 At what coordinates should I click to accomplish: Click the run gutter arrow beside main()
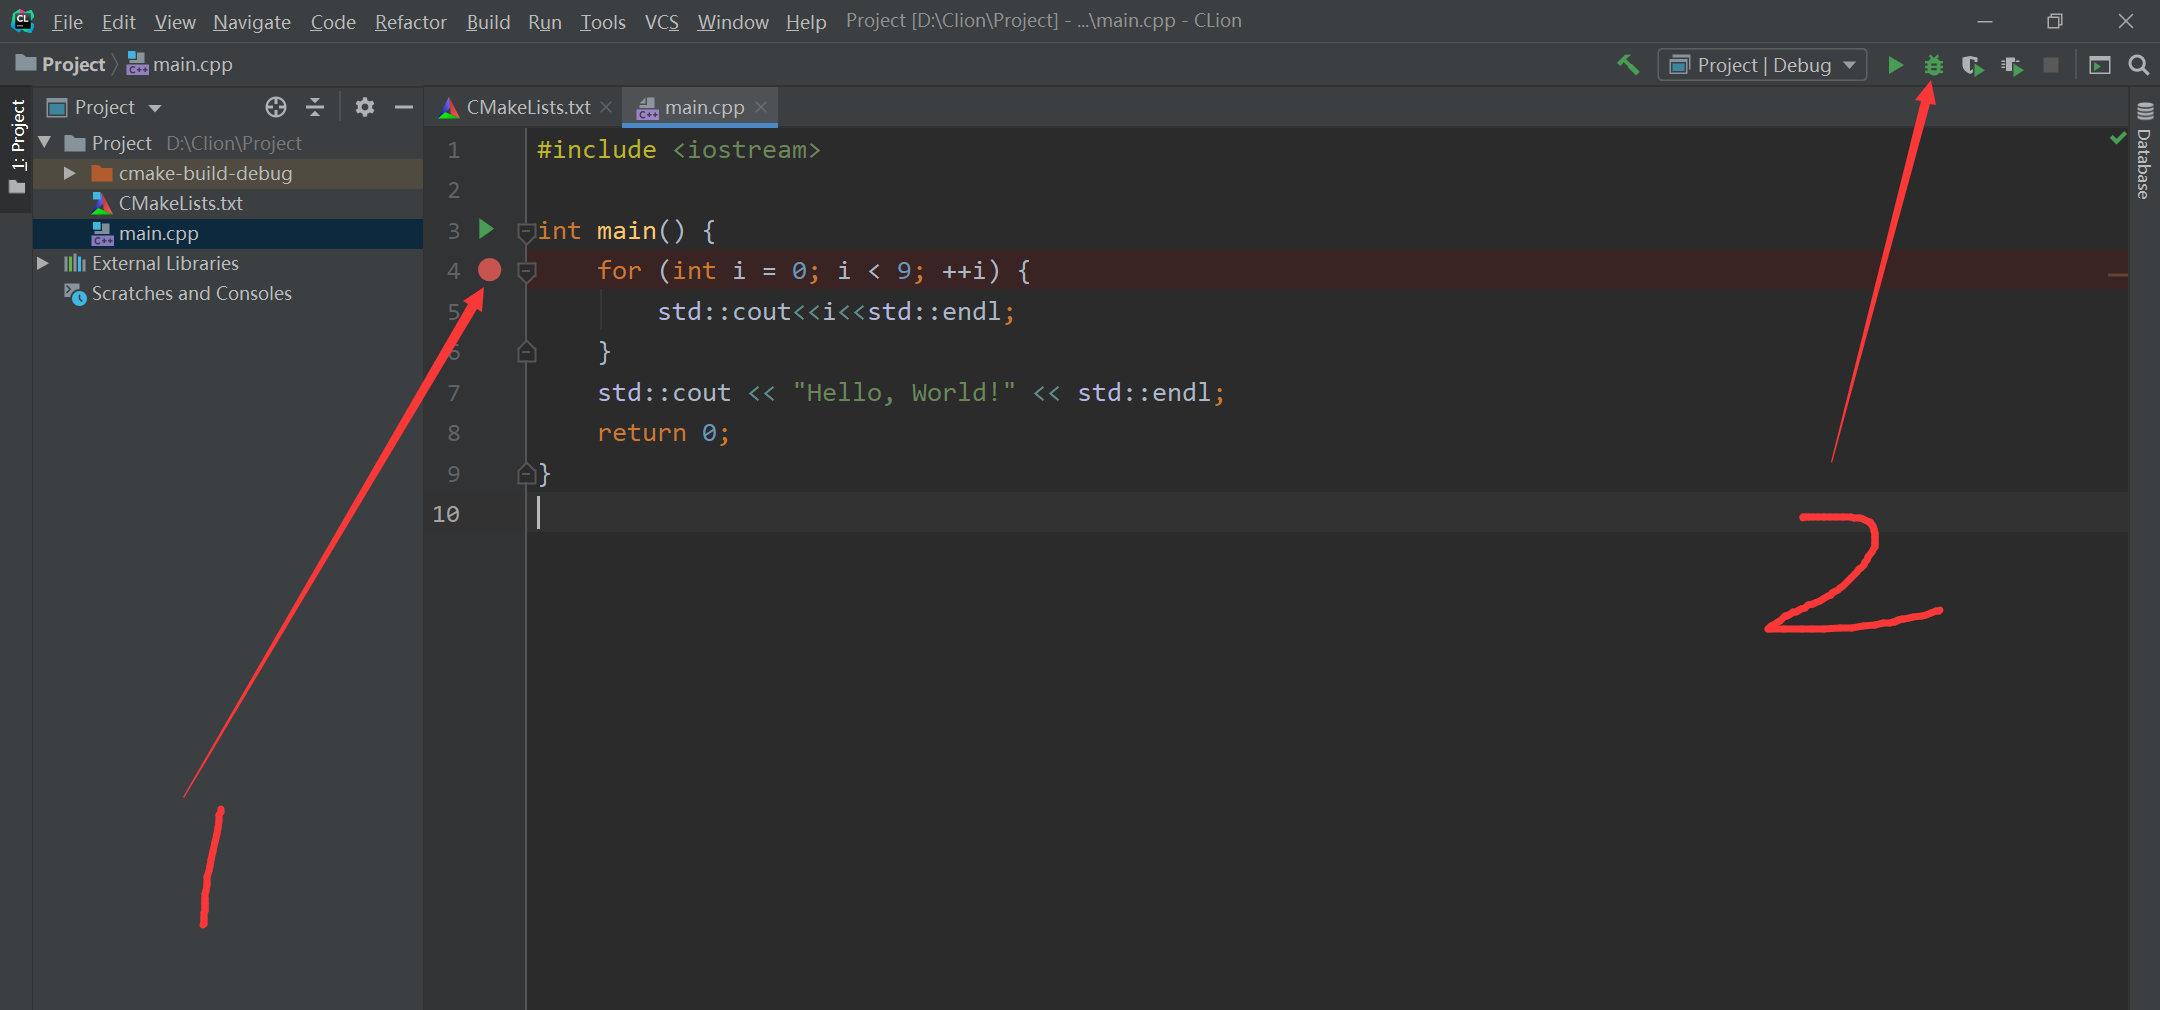[486, 229]
